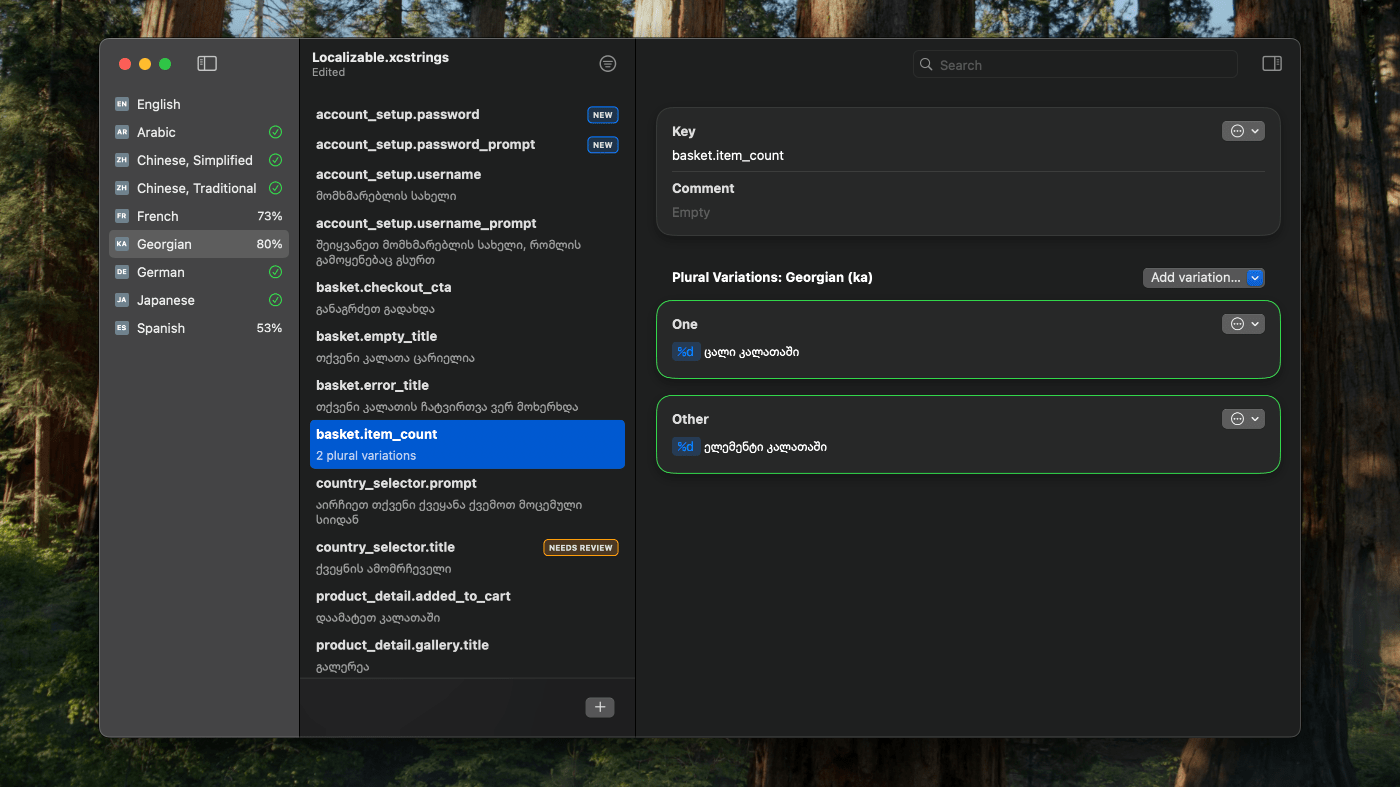Open the filter options icon
The width and height of the screenshot is (1400, 787).
tap(607, 64)
